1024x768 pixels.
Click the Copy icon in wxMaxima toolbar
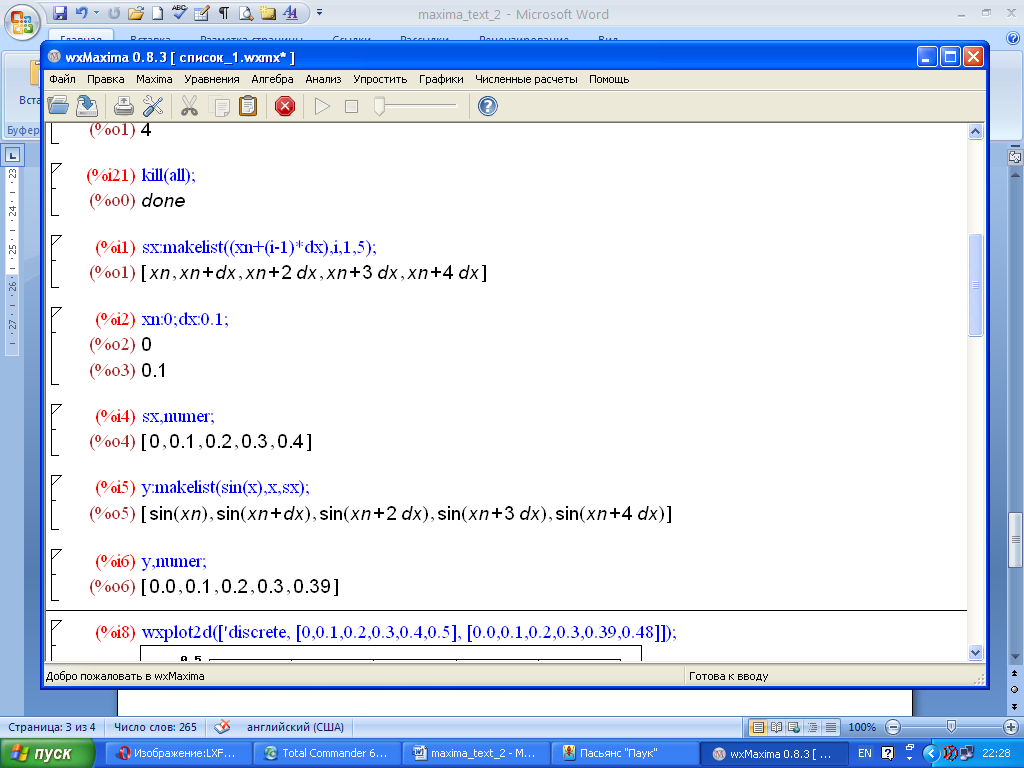coord(219,106)
